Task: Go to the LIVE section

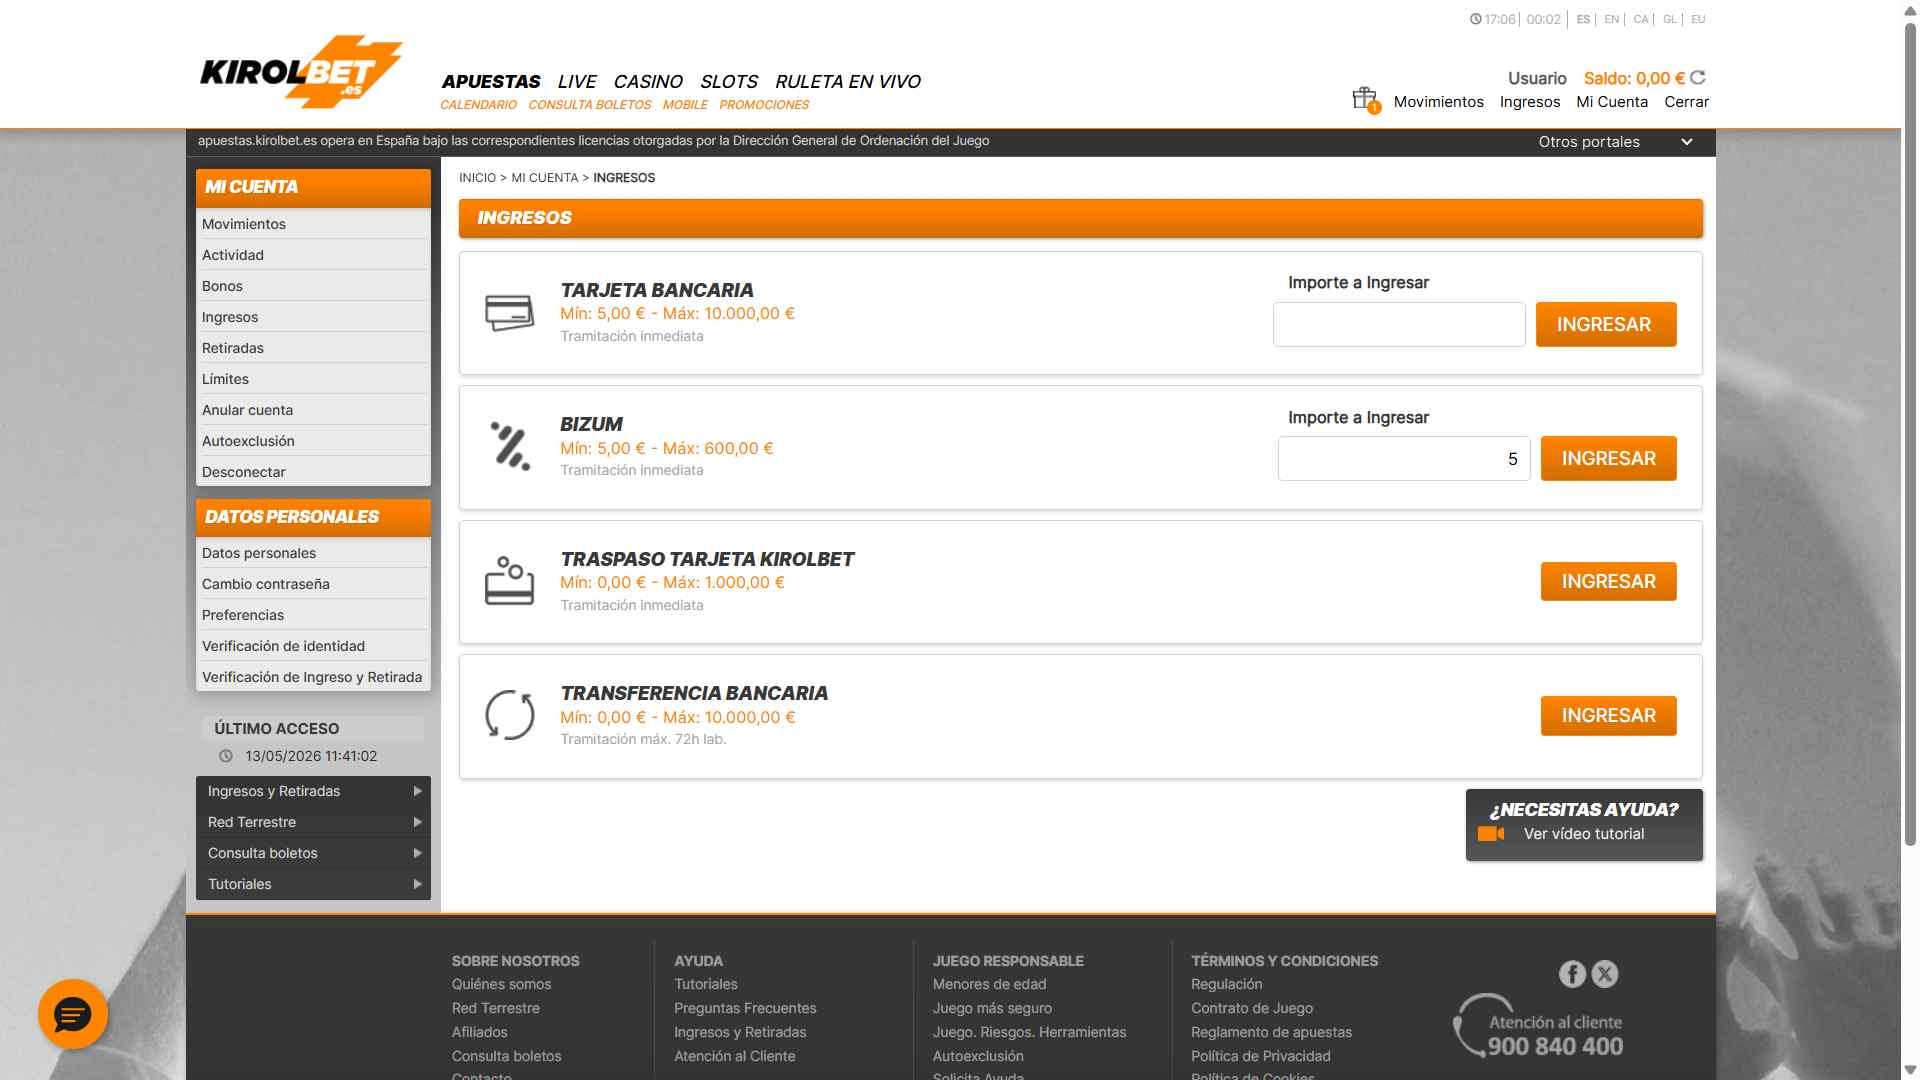Action: tap(577, 81)
